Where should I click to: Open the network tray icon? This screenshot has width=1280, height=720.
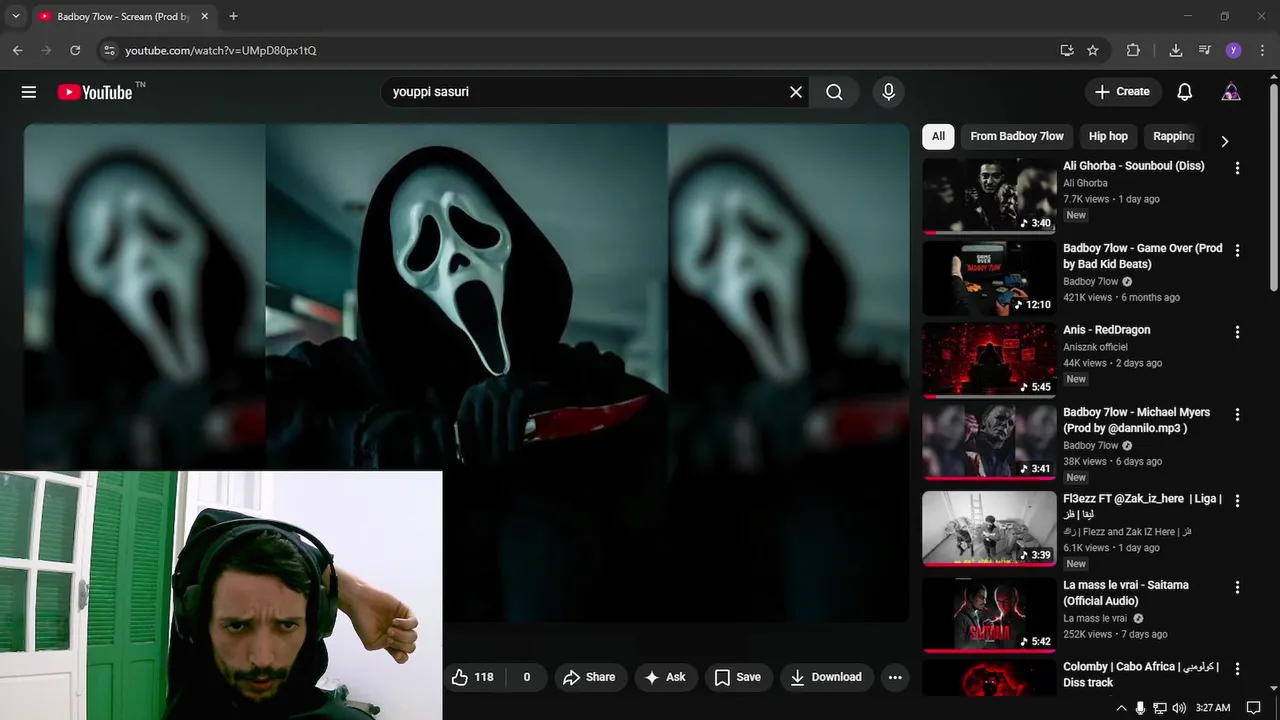1160,708
